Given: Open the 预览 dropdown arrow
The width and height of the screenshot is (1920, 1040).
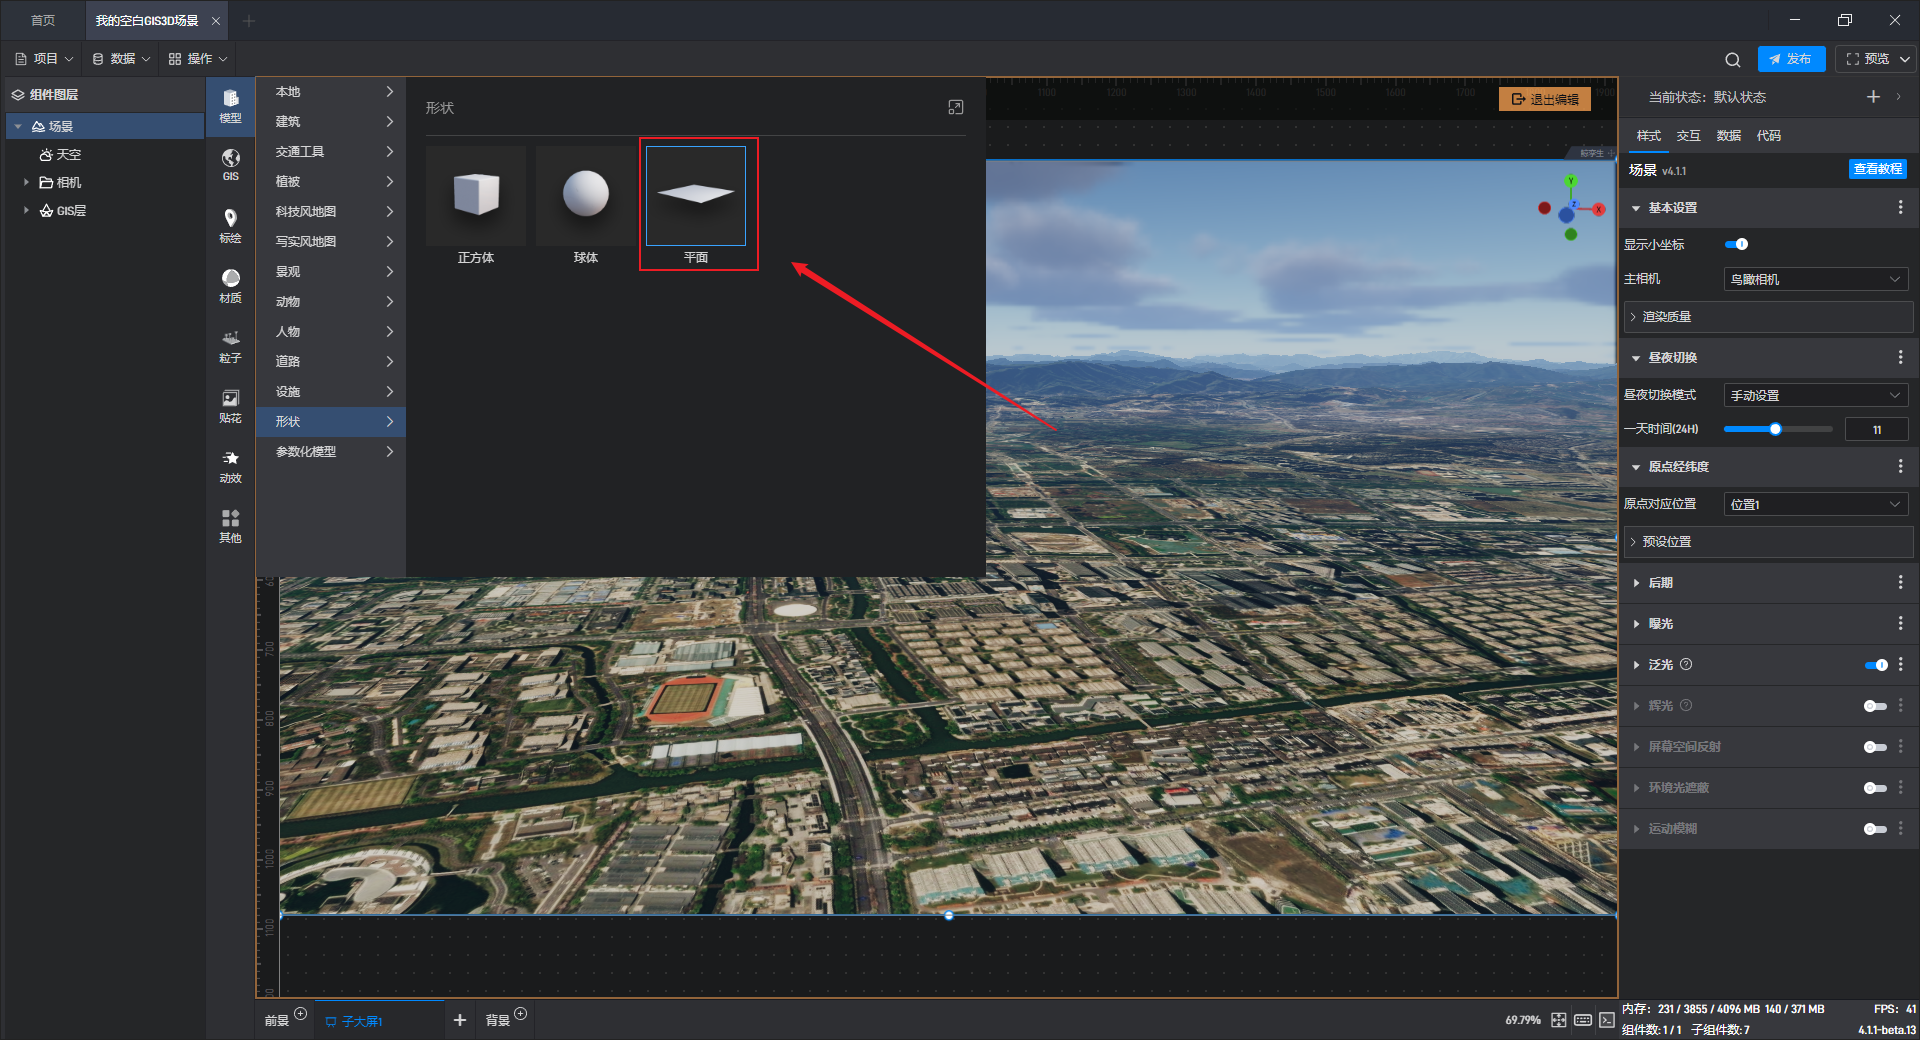Looking at the screenshot, I should pos(1904,59).
